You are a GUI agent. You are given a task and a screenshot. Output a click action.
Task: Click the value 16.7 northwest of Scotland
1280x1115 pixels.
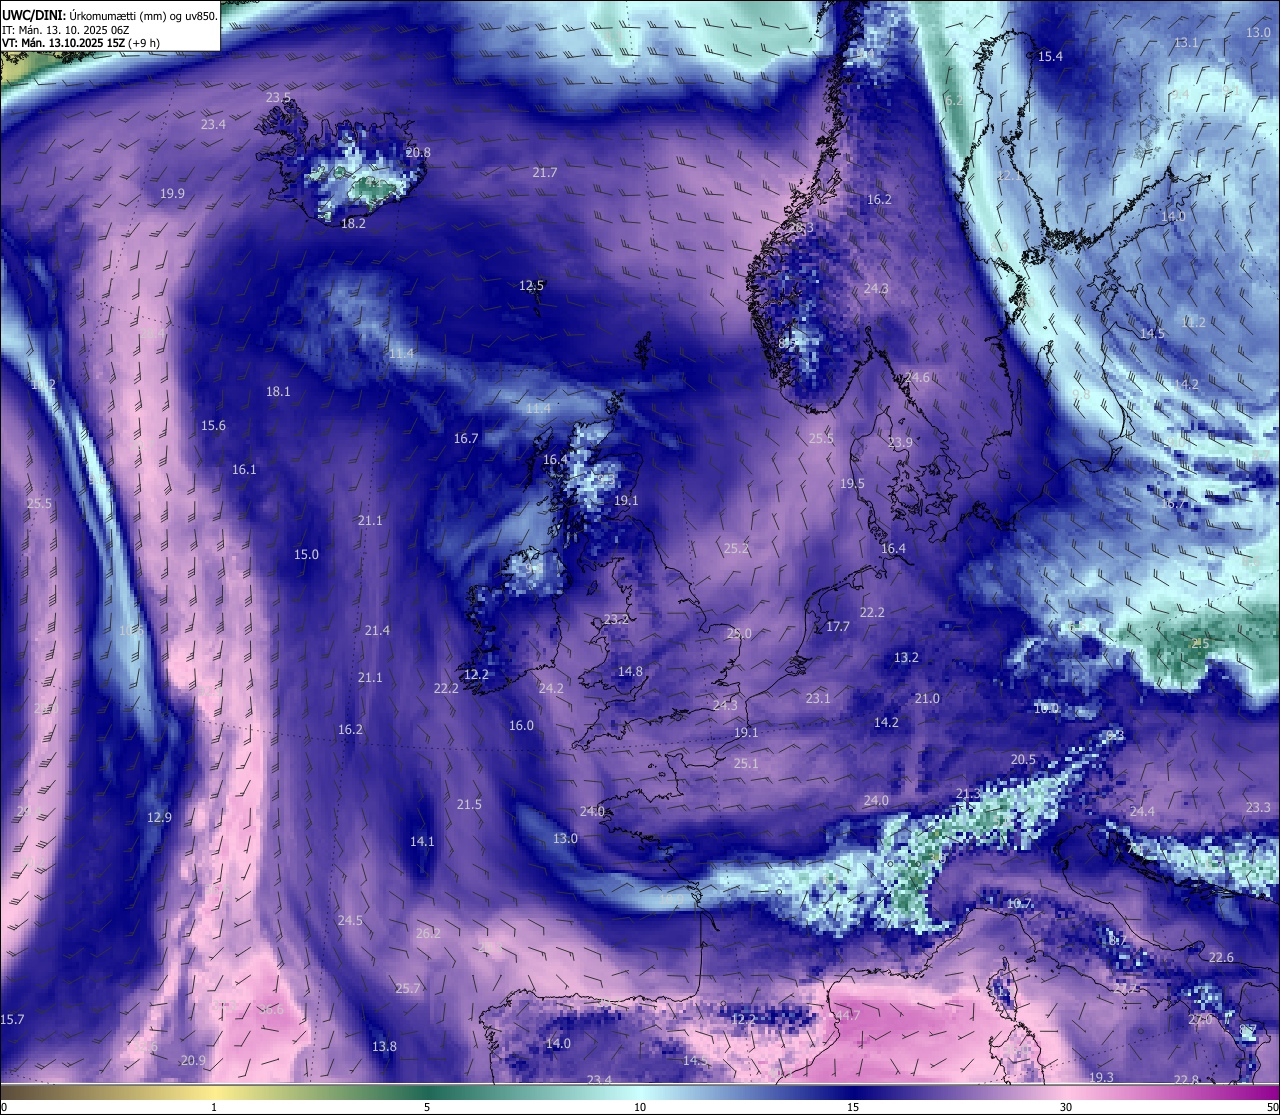[x=466, y=439]
